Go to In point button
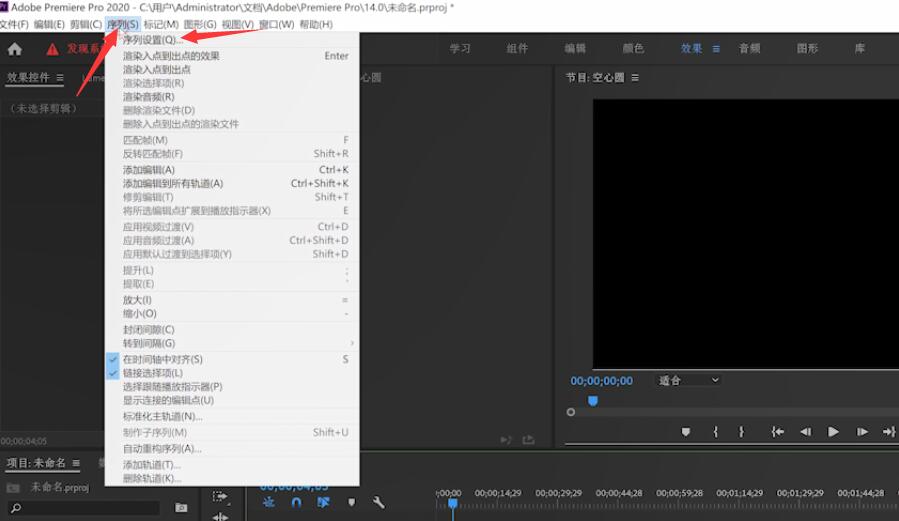Viewport: 899px width, 521px height. [x=777, y=432]
